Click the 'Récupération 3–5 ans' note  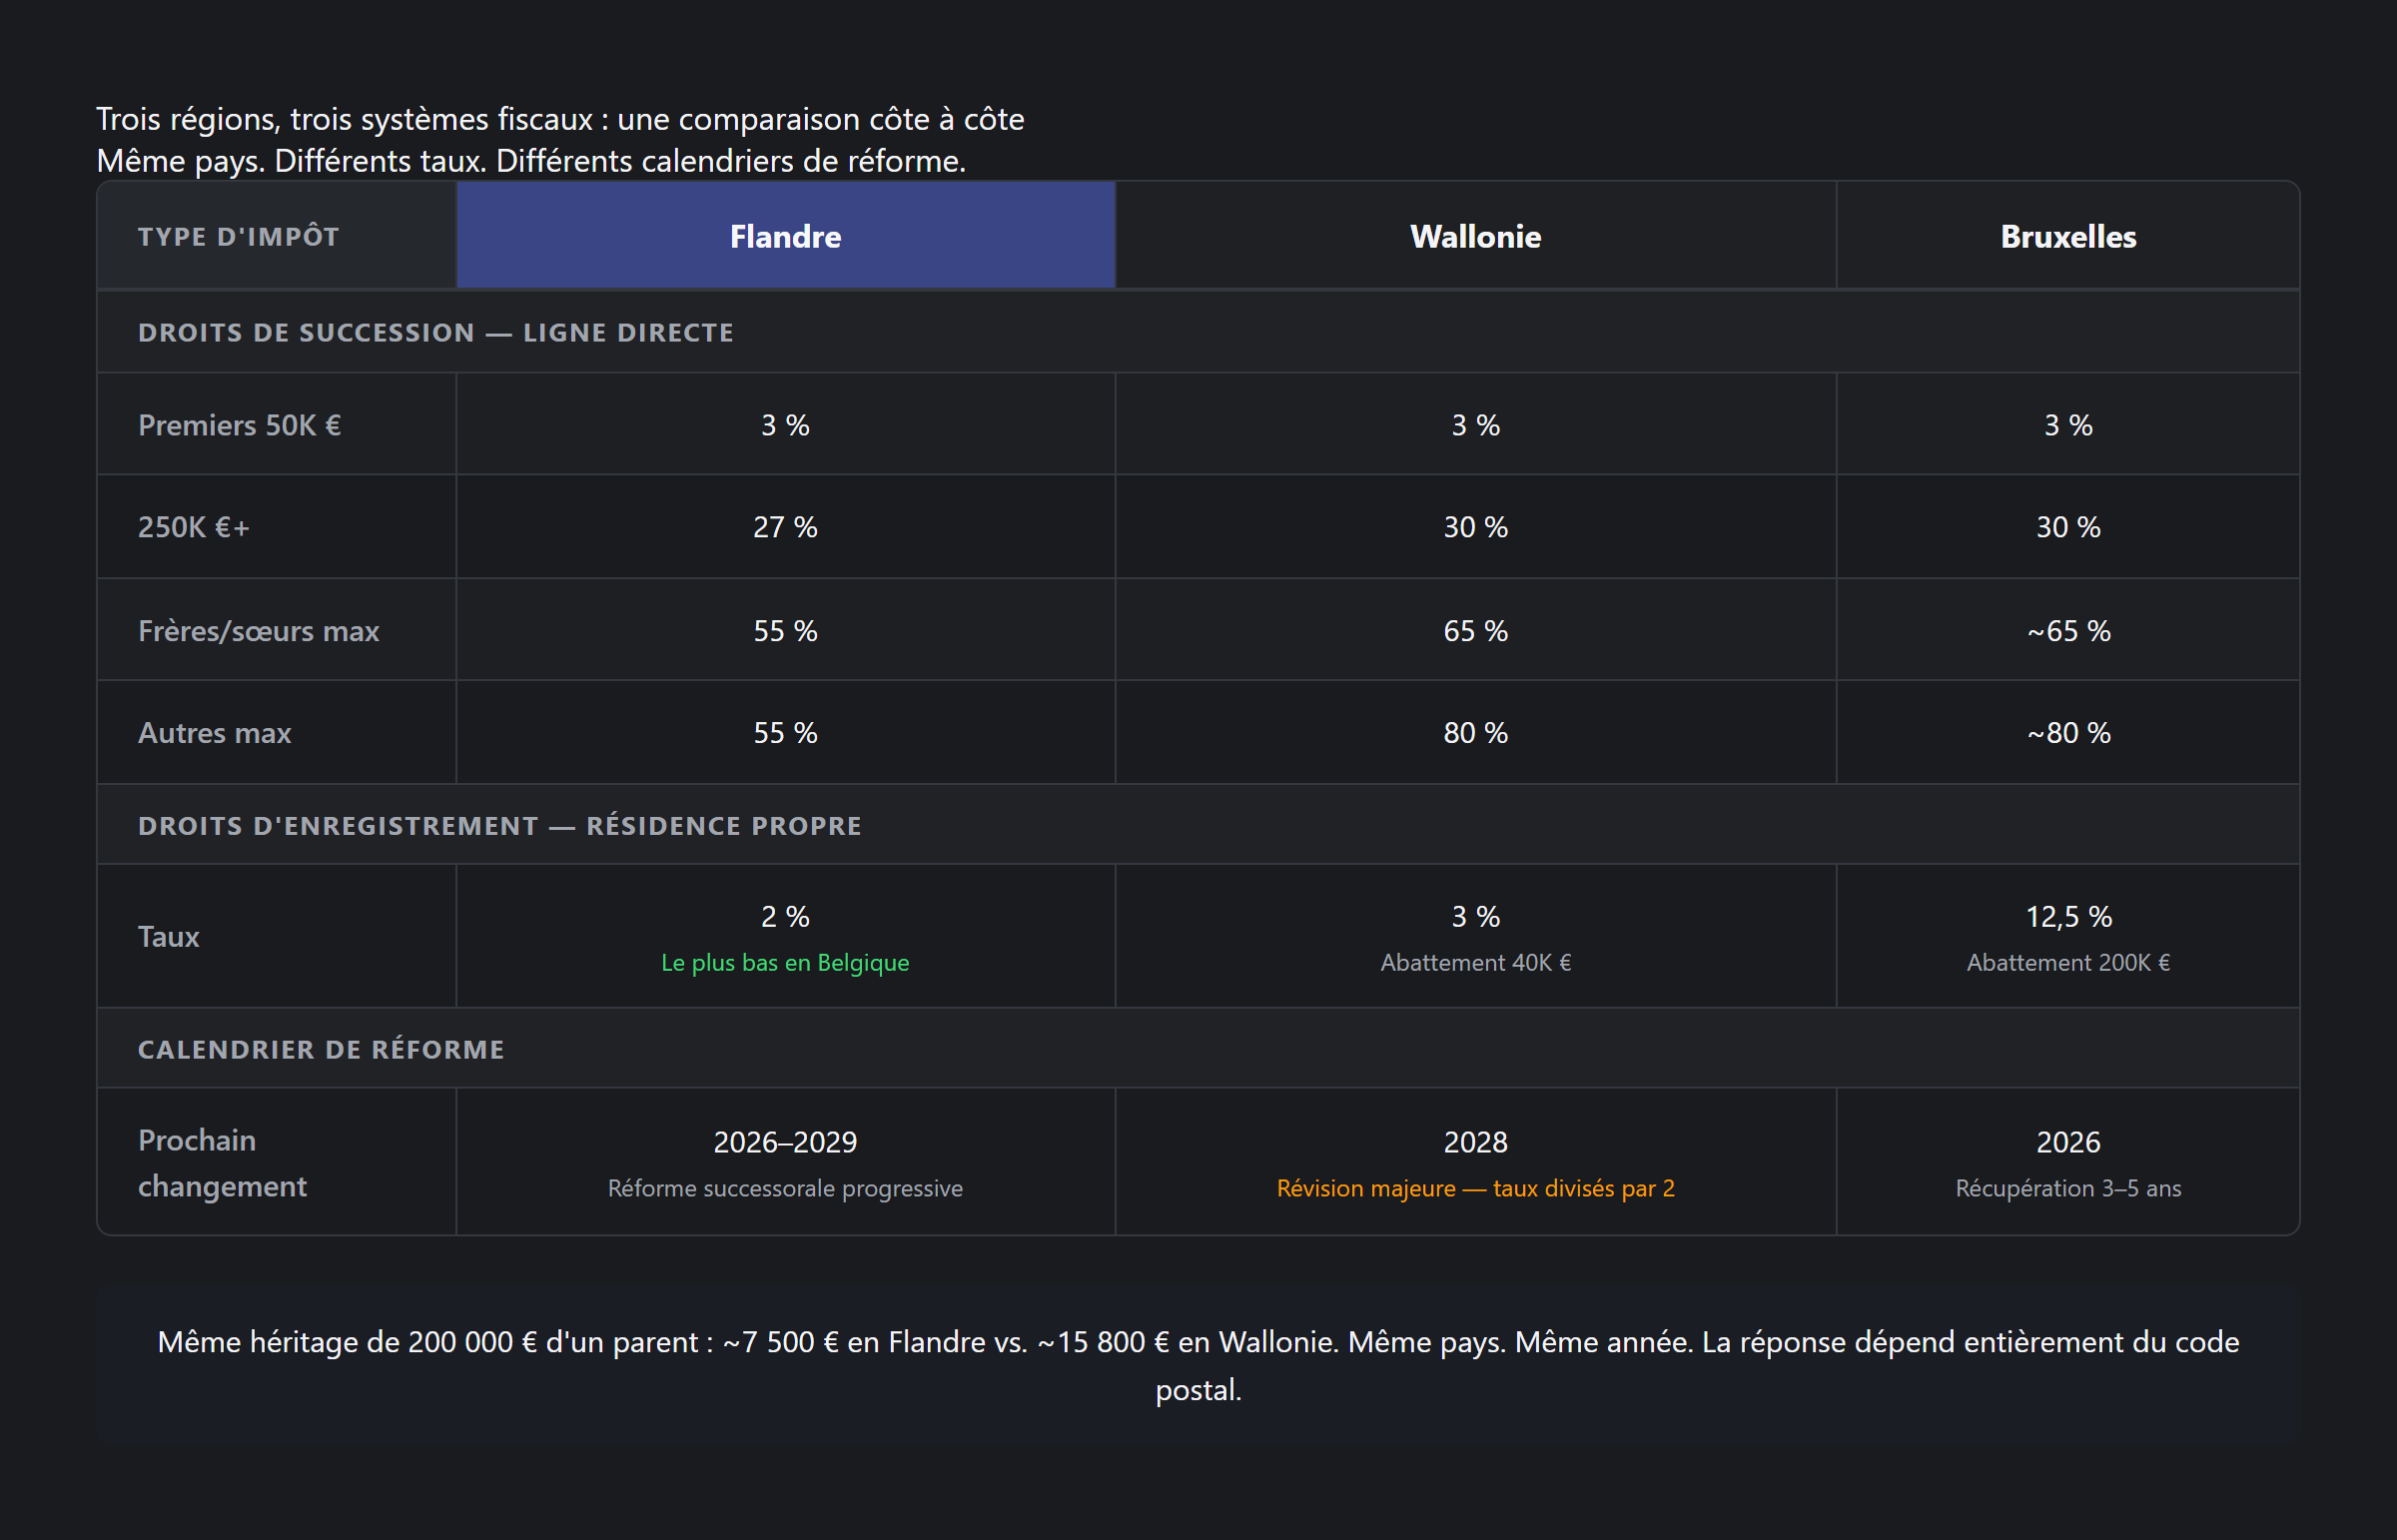(2067, 1189)
